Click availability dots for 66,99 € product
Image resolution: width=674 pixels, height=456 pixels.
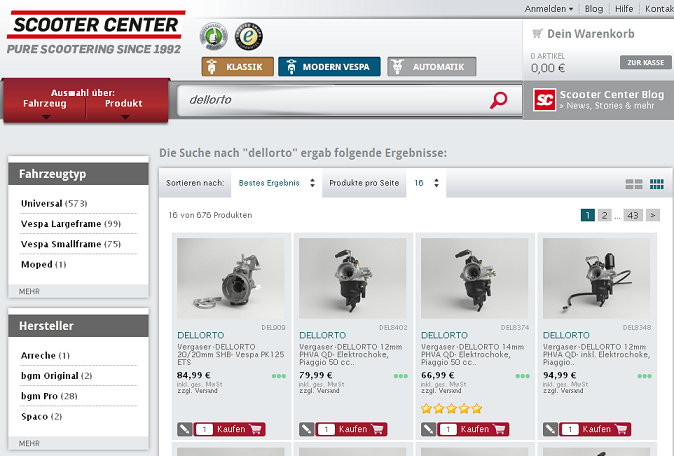coord(522,376)
